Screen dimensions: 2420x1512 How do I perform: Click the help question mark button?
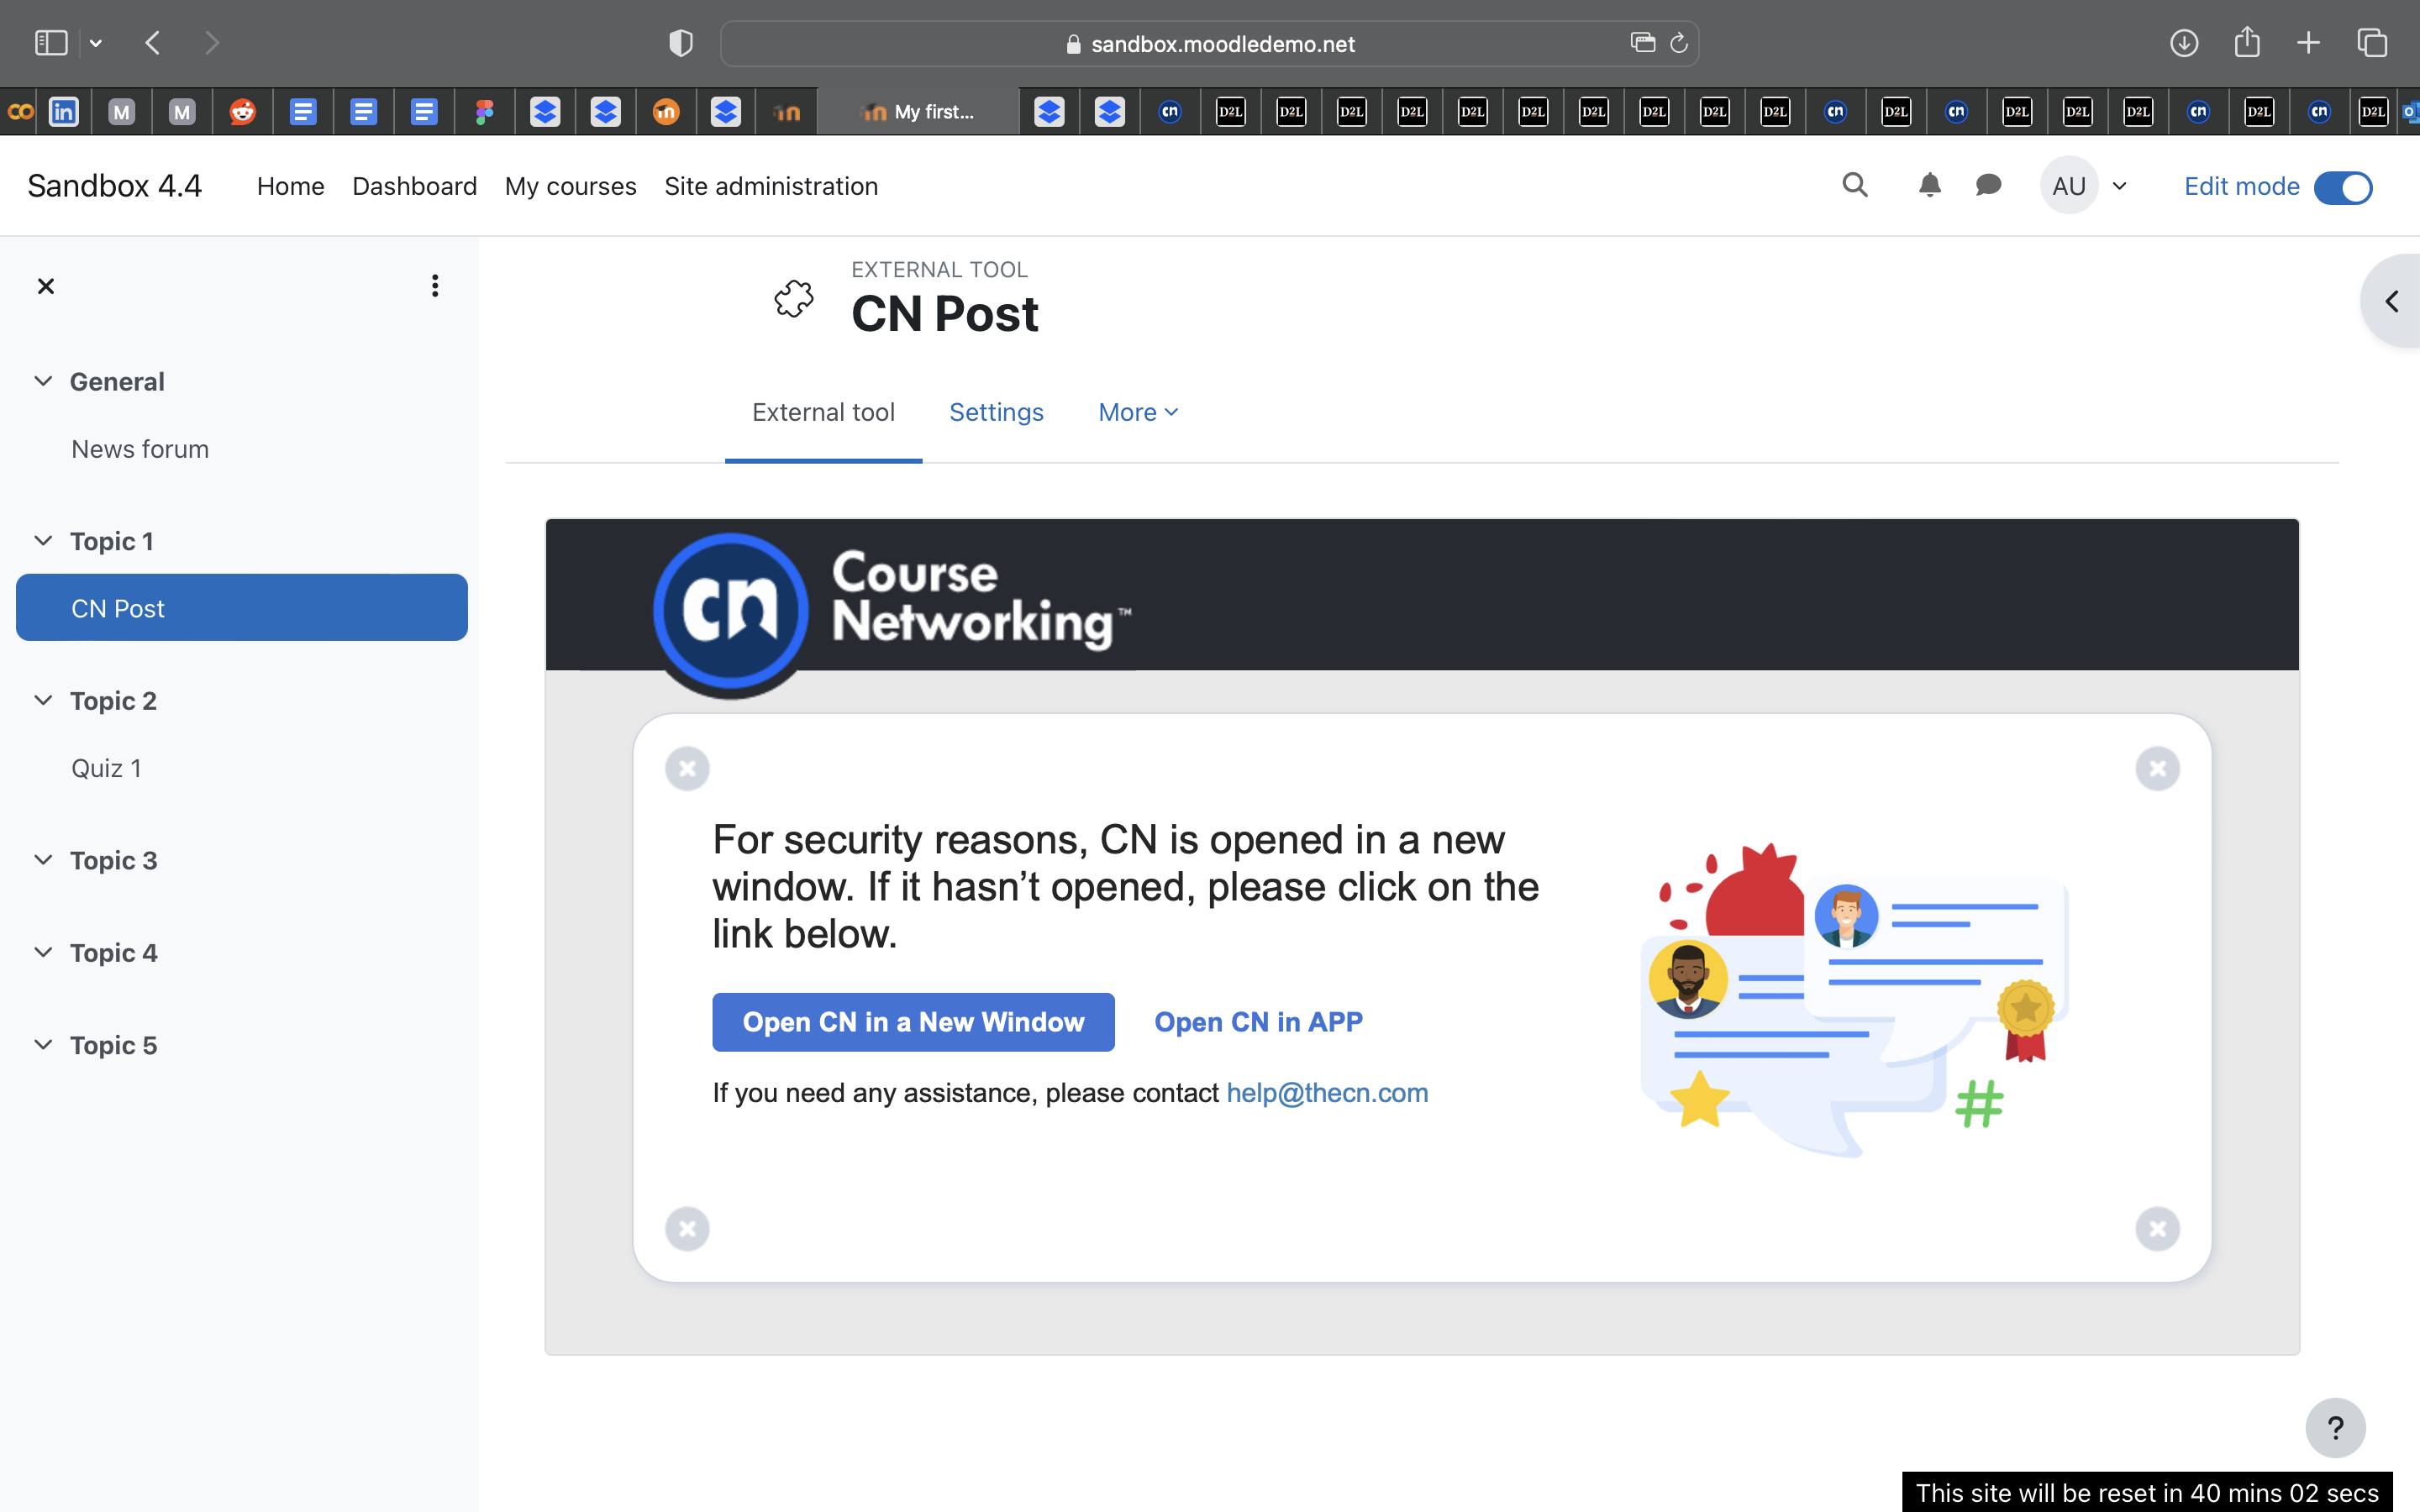click(2335, 1427)
